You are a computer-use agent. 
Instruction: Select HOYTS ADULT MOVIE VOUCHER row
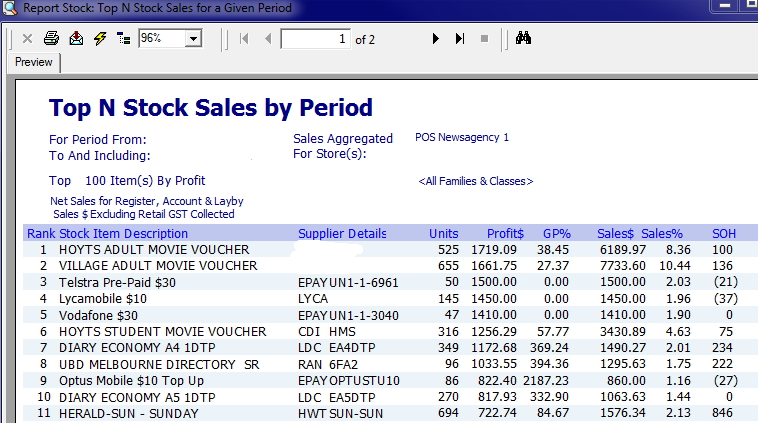click(390, 249)
